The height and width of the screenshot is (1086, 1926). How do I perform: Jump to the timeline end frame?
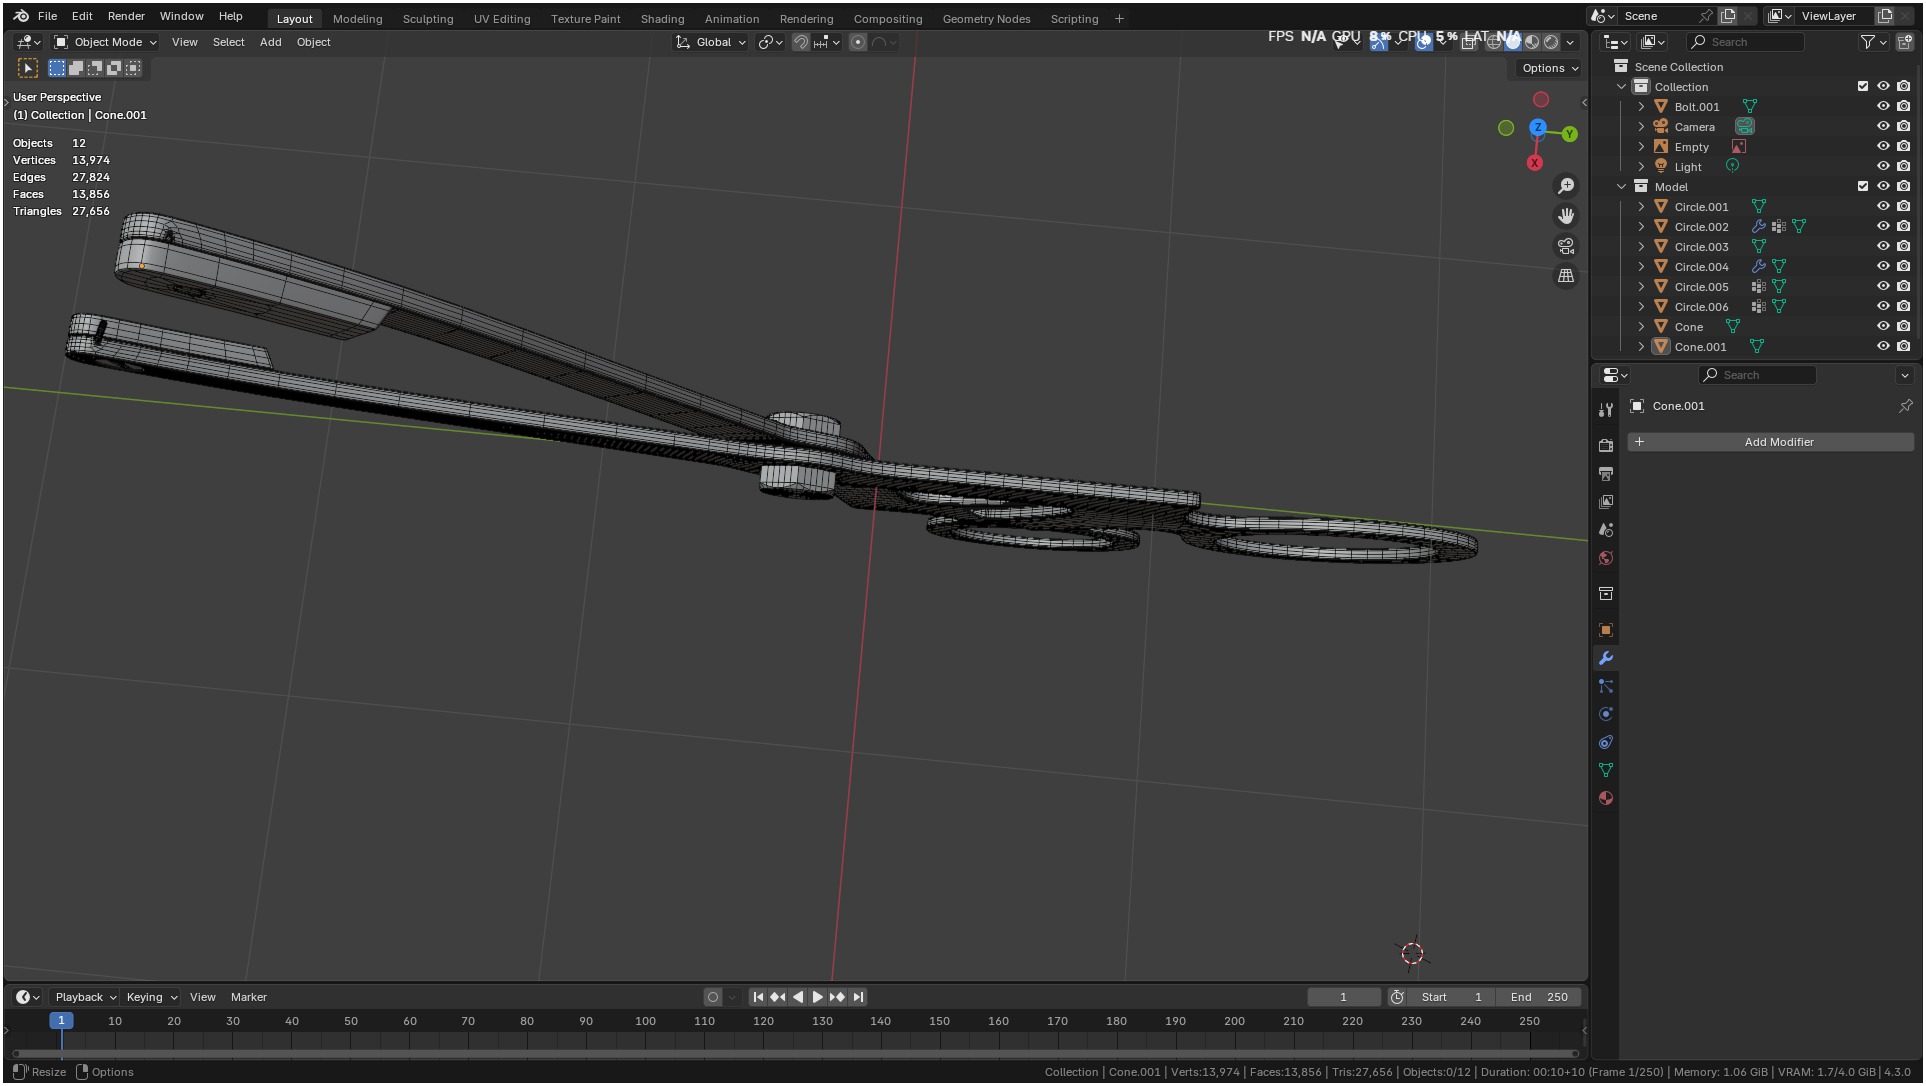[858, 997]
